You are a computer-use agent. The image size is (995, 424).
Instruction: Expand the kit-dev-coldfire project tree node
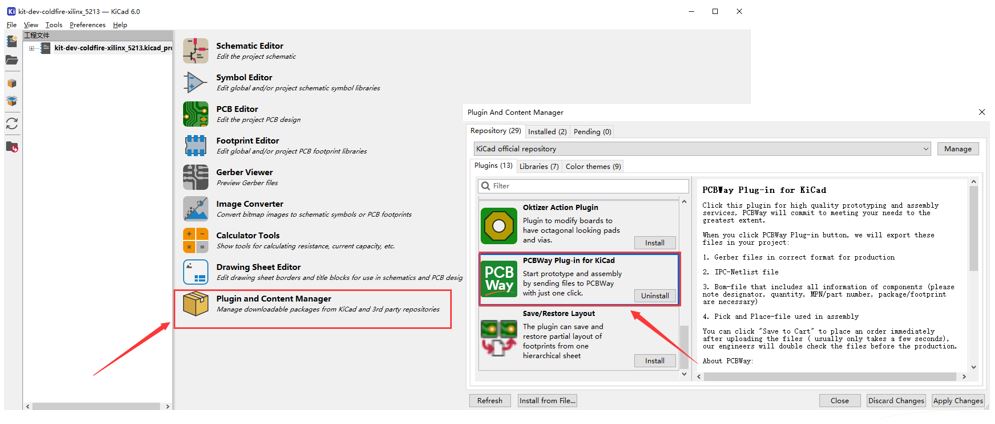tap(32, 48)
